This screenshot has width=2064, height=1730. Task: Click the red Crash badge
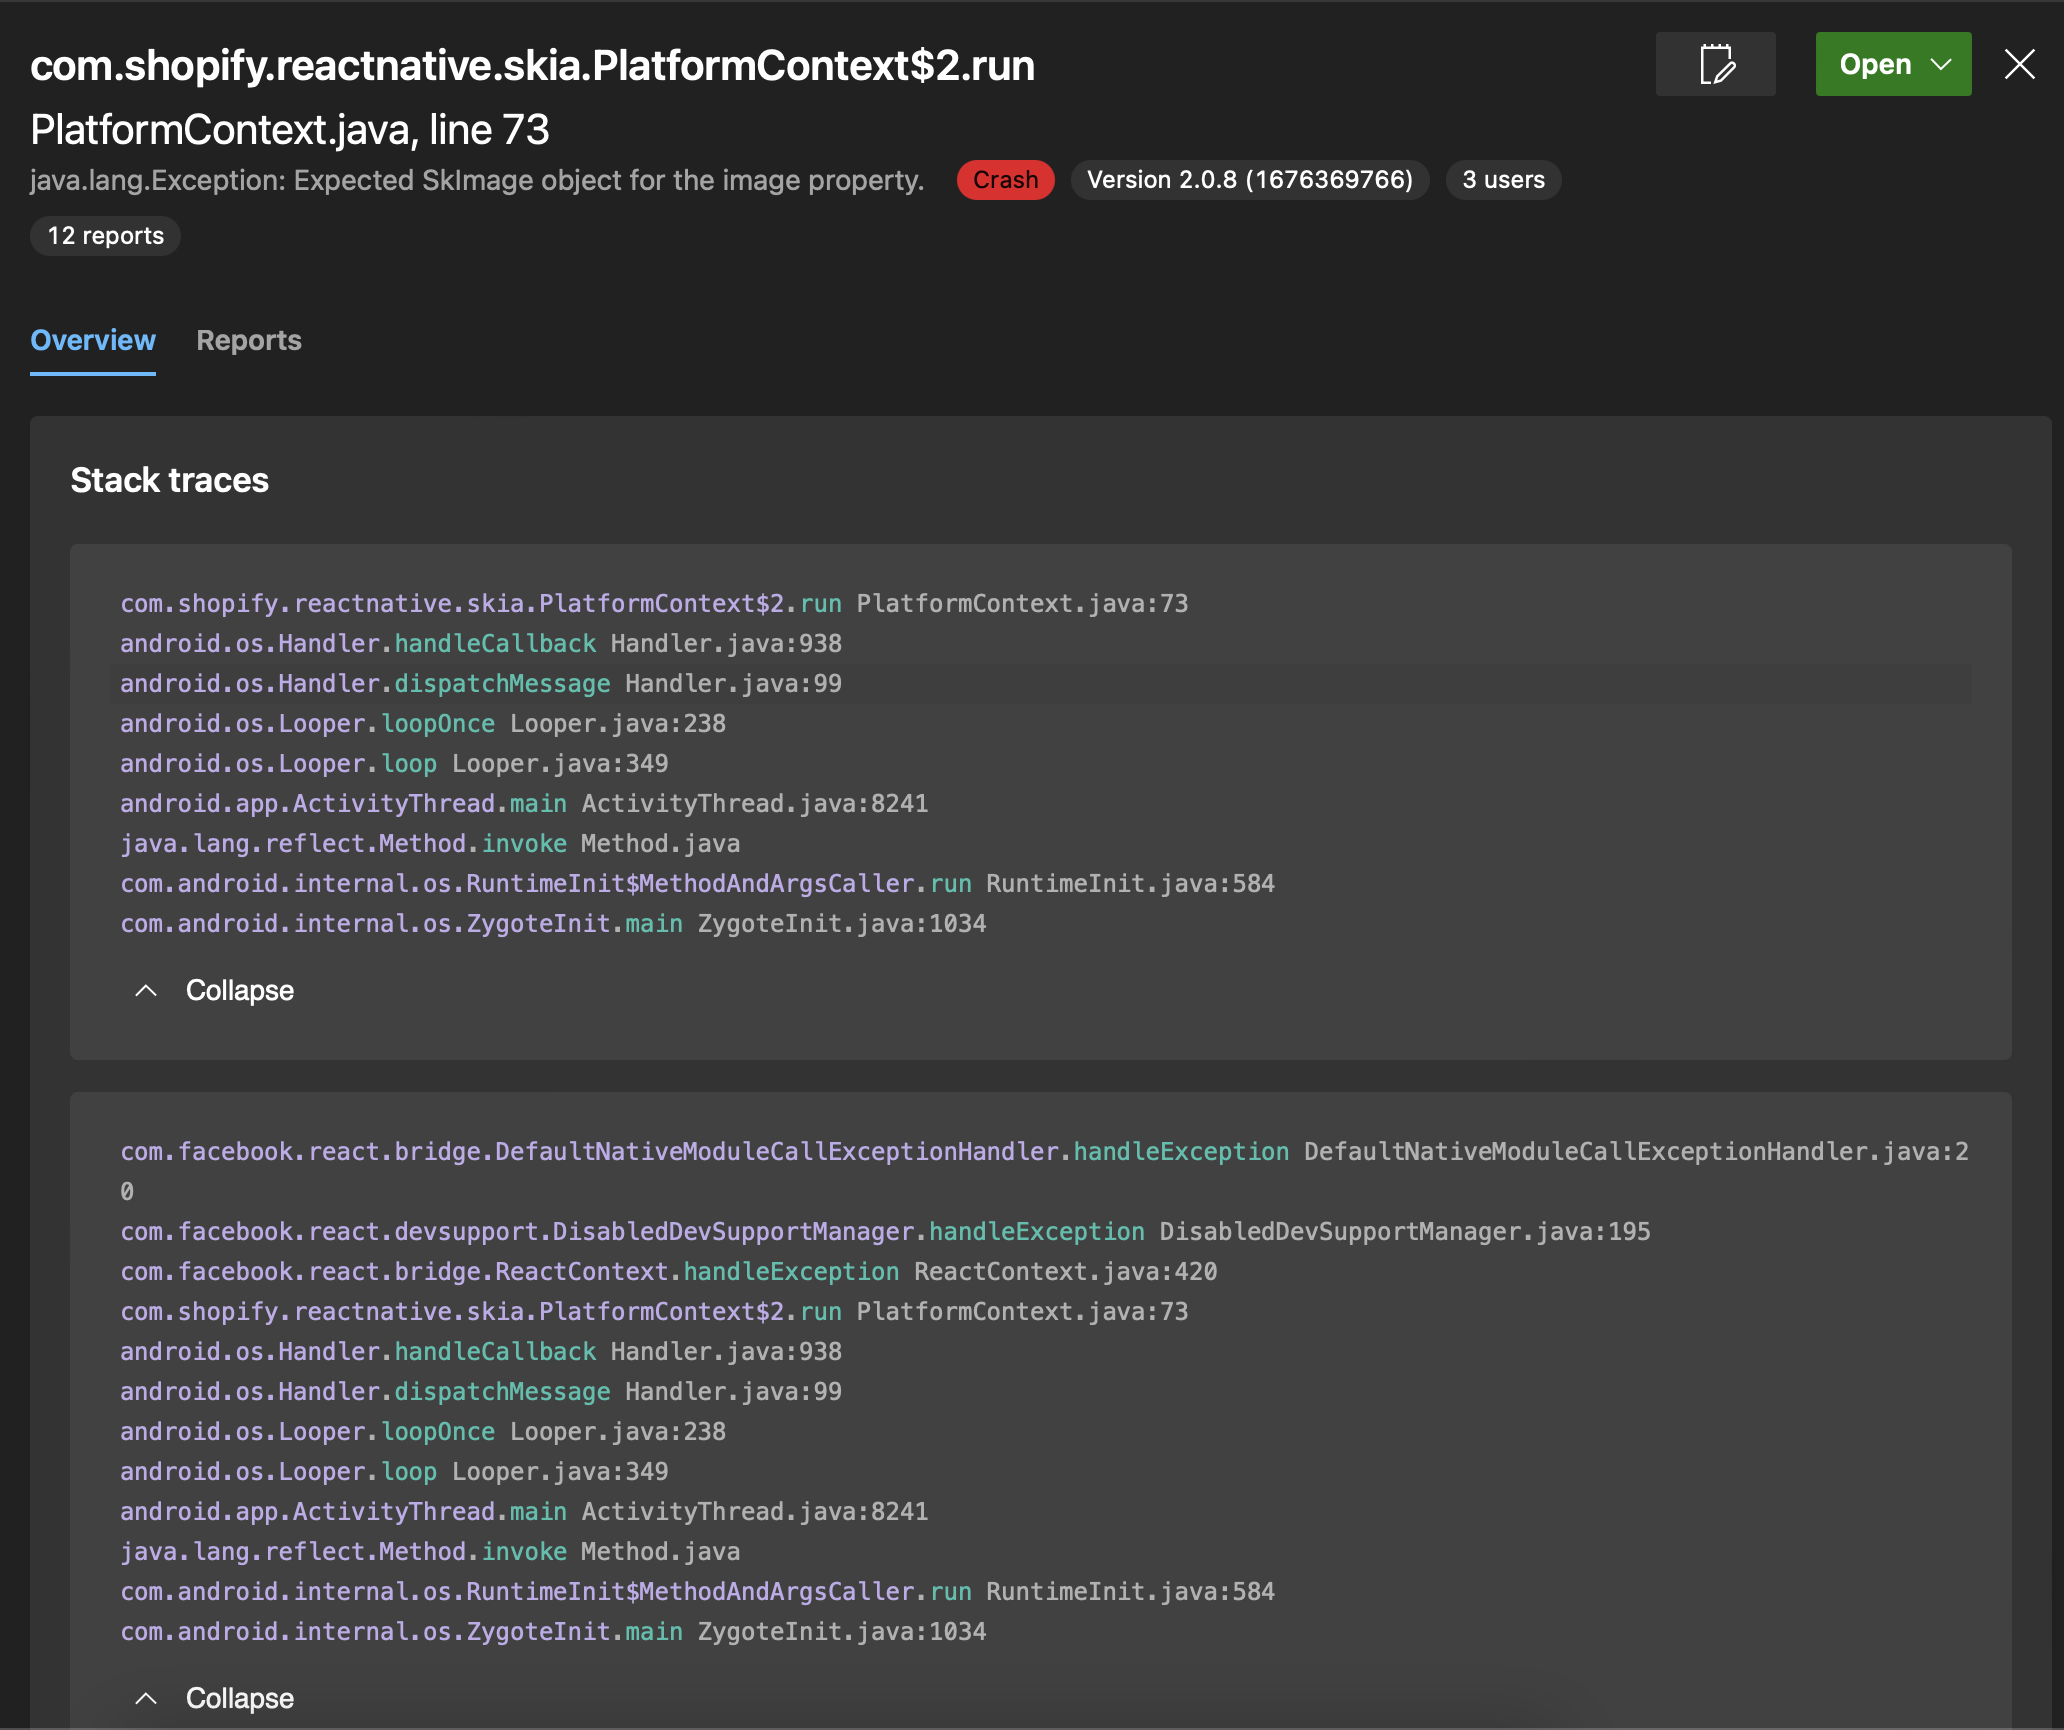[1005, 180]
